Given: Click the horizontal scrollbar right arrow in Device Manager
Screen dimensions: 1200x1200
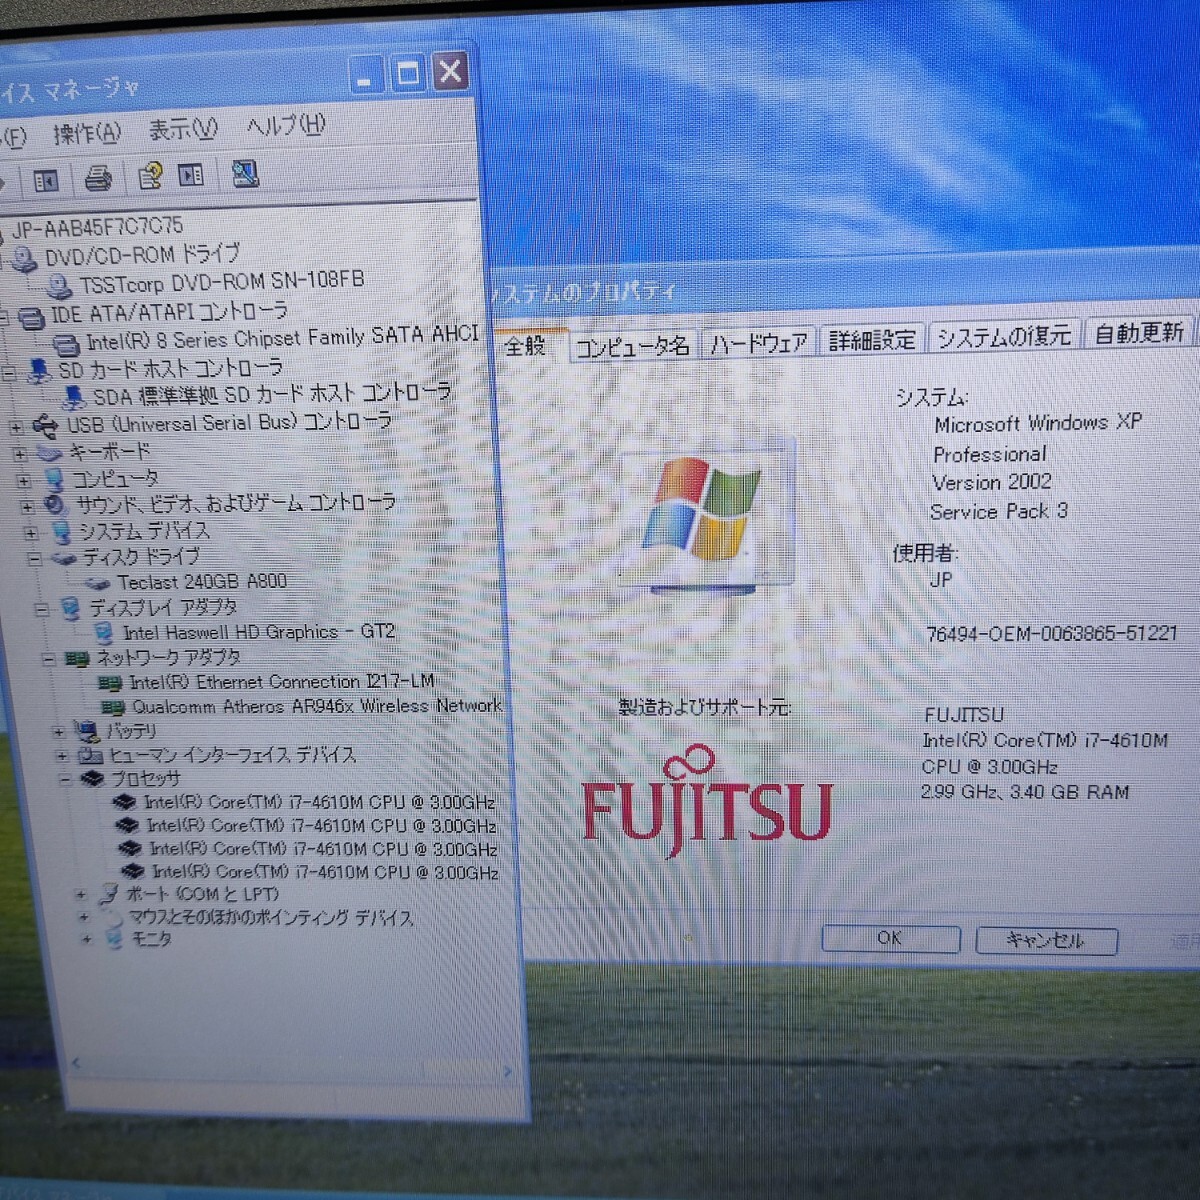Looking at the screenshot, I should [x=508, y=1072].
